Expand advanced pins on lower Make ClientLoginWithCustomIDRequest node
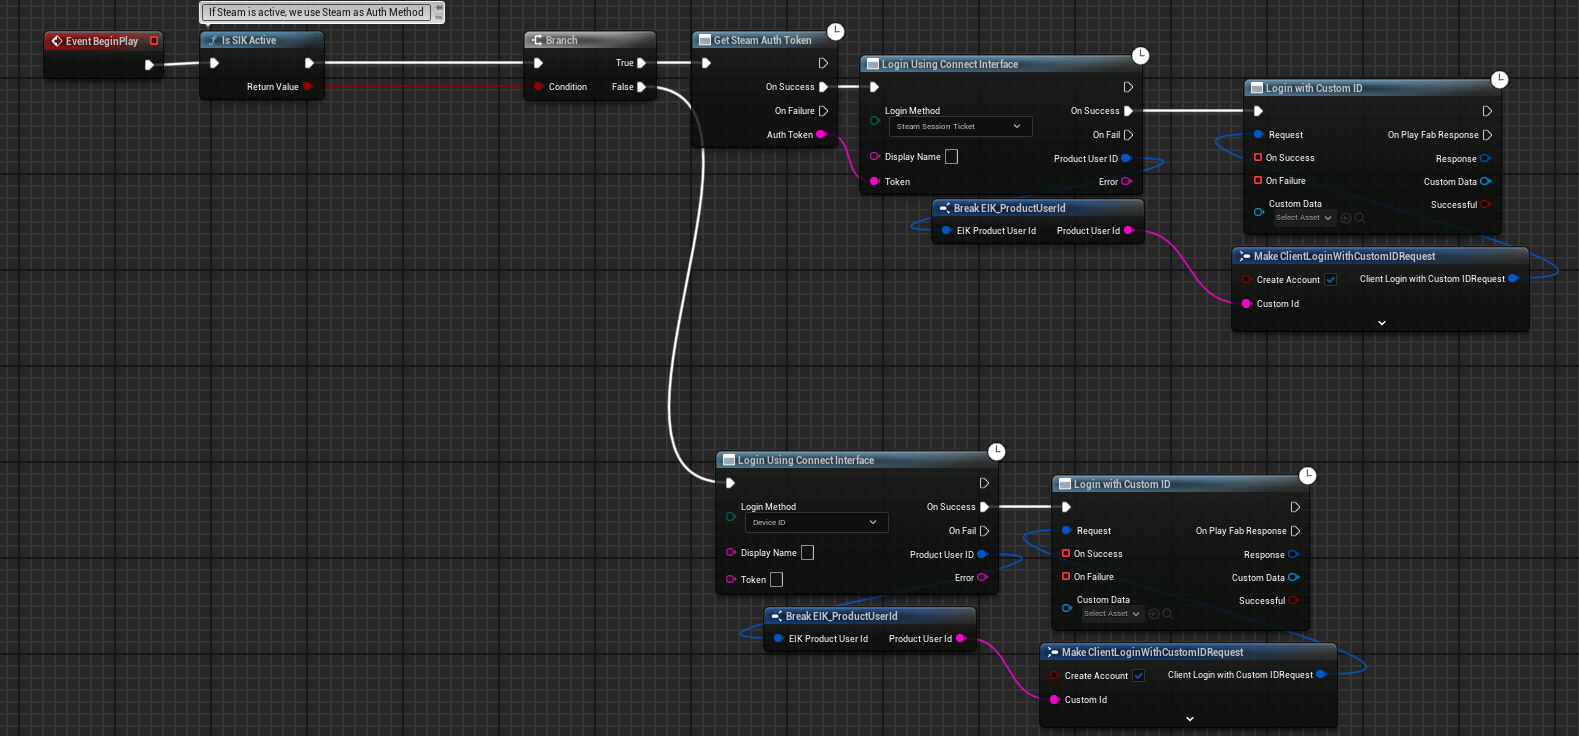 pos(1190,719)
